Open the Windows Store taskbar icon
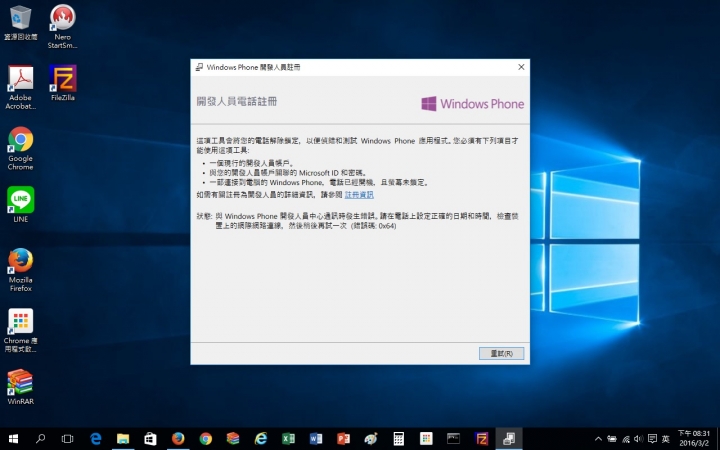This screenshot has width=720, height=450. tap(150, 439)
